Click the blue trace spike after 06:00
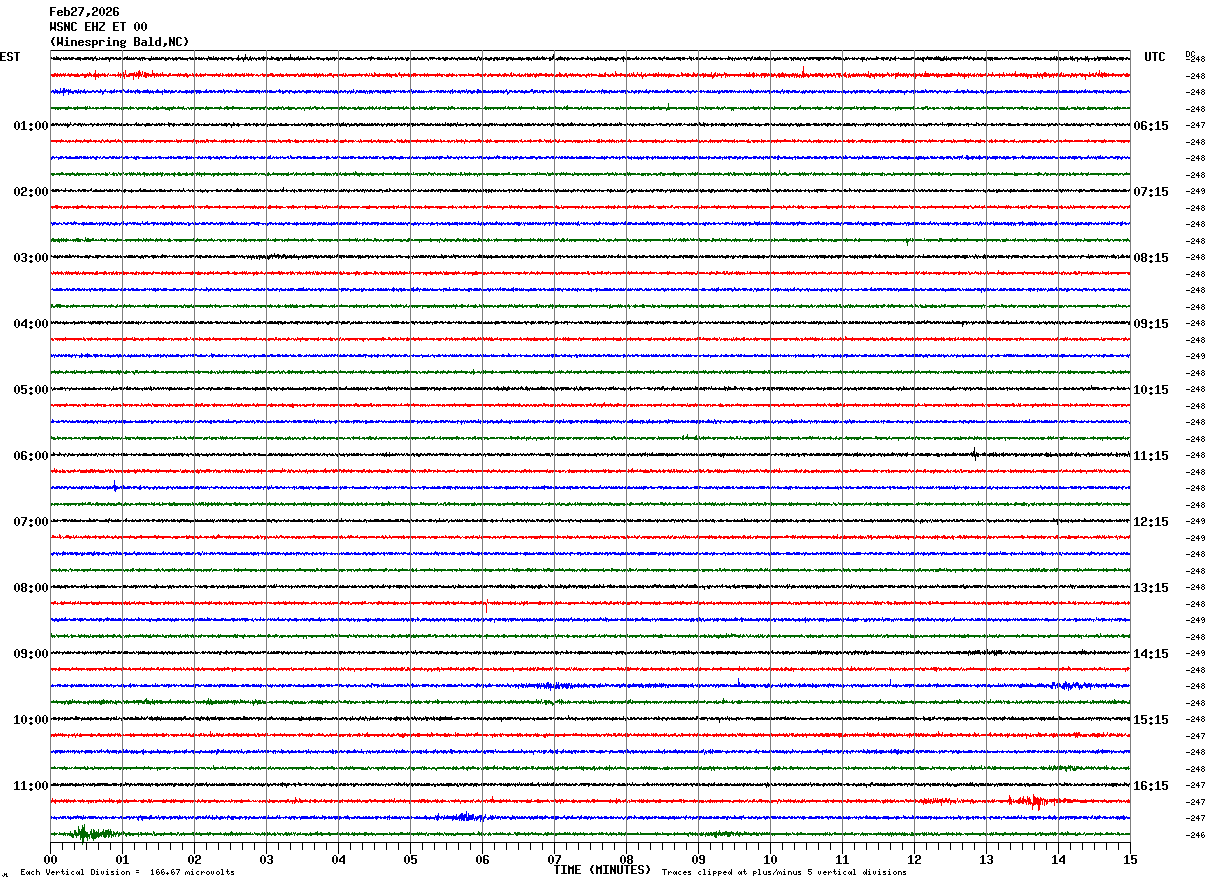This screenshot has width=1210, height=886. pos(115,487)
